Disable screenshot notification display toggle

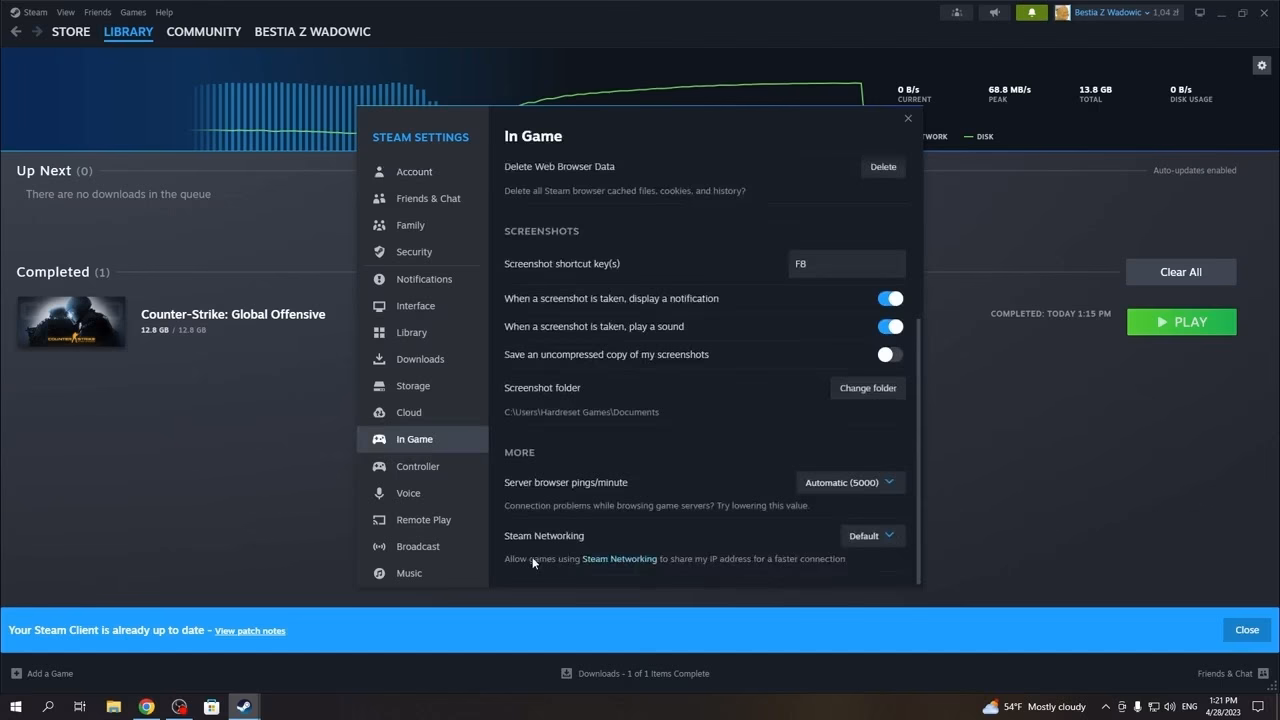click(890, 298)
